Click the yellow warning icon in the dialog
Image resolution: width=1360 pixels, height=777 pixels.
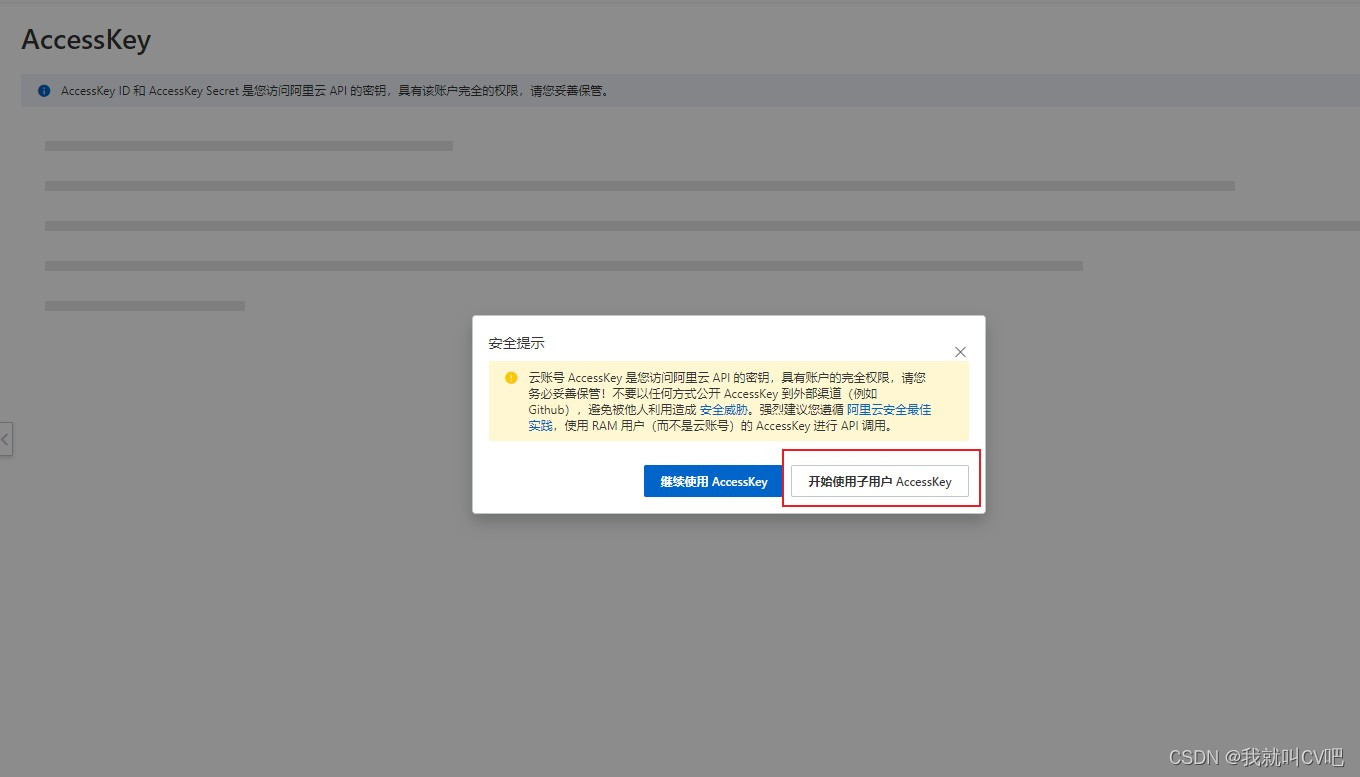click(510, 378)
